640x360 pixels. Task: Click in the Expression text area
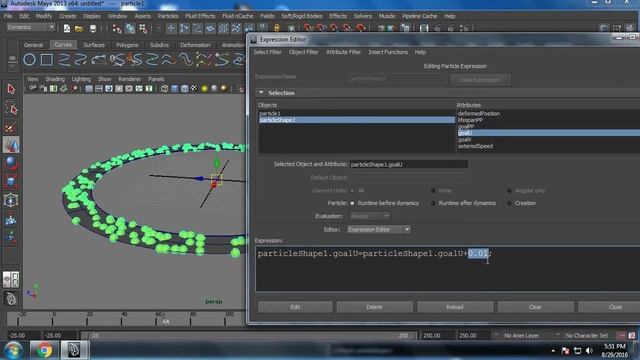(x=448, y=269)
